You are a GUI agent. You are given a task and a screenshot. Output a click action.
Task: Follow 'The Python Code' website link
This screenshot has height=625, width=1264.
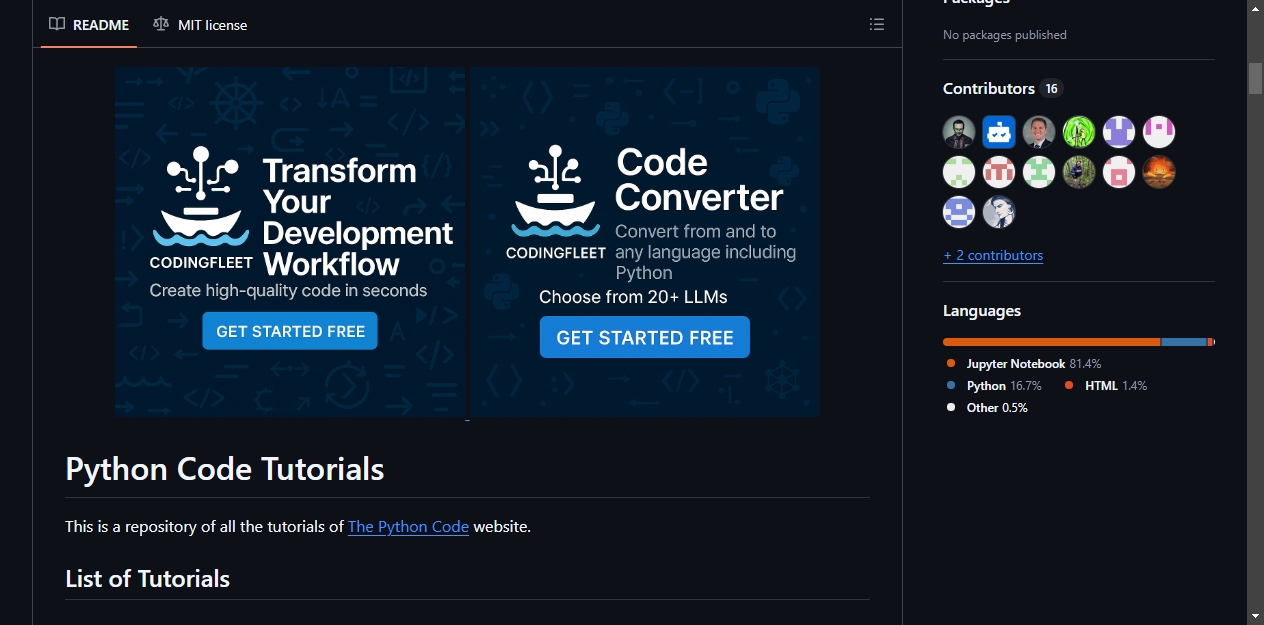(x=408, y=526)
